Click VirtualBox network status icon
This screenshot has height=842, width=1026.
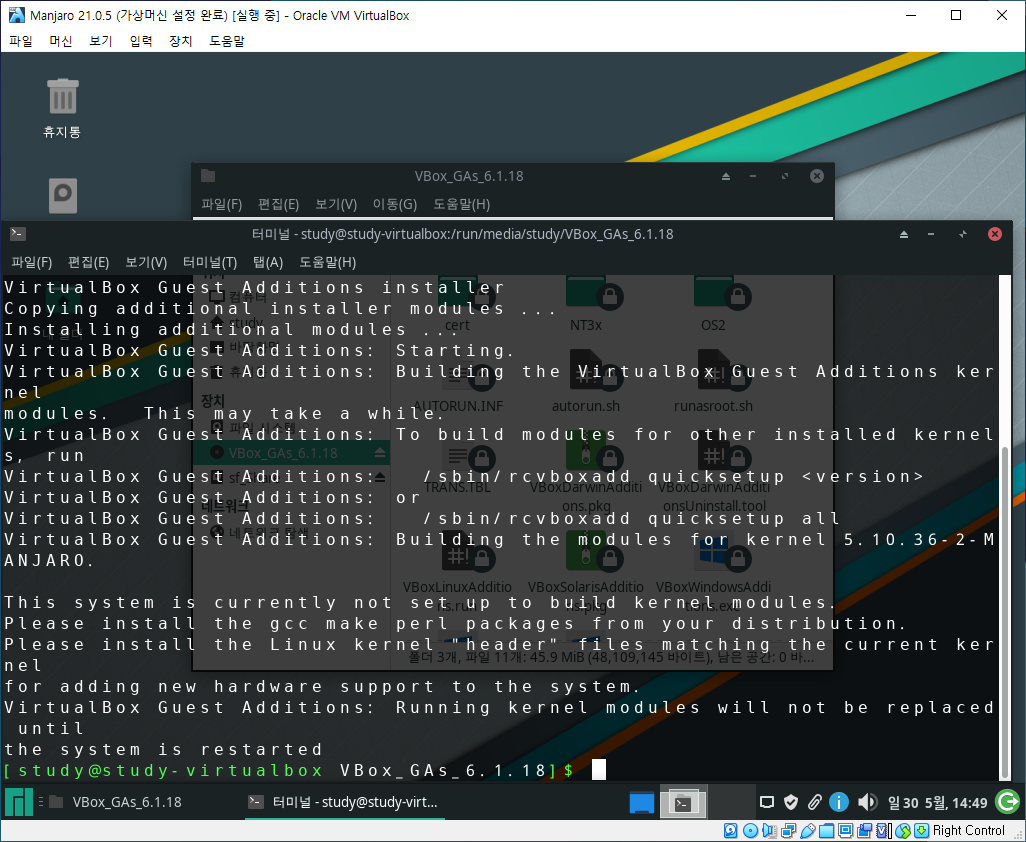(x=788, y=831)
